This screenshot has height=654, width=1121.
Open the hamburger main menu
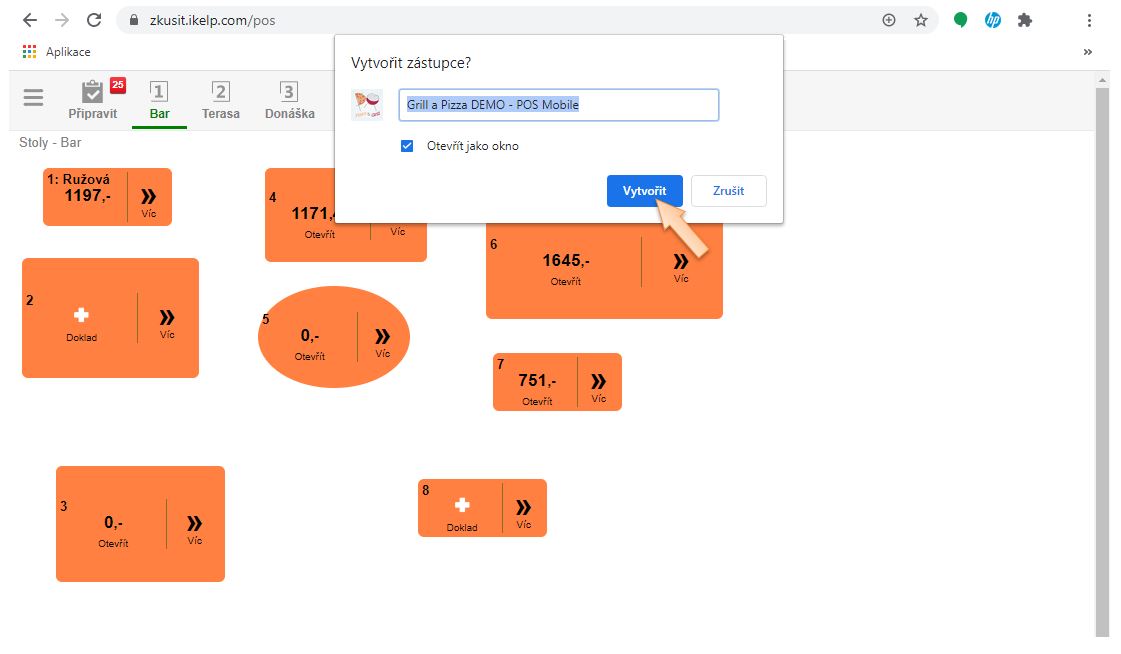click(x=34, y=97)
